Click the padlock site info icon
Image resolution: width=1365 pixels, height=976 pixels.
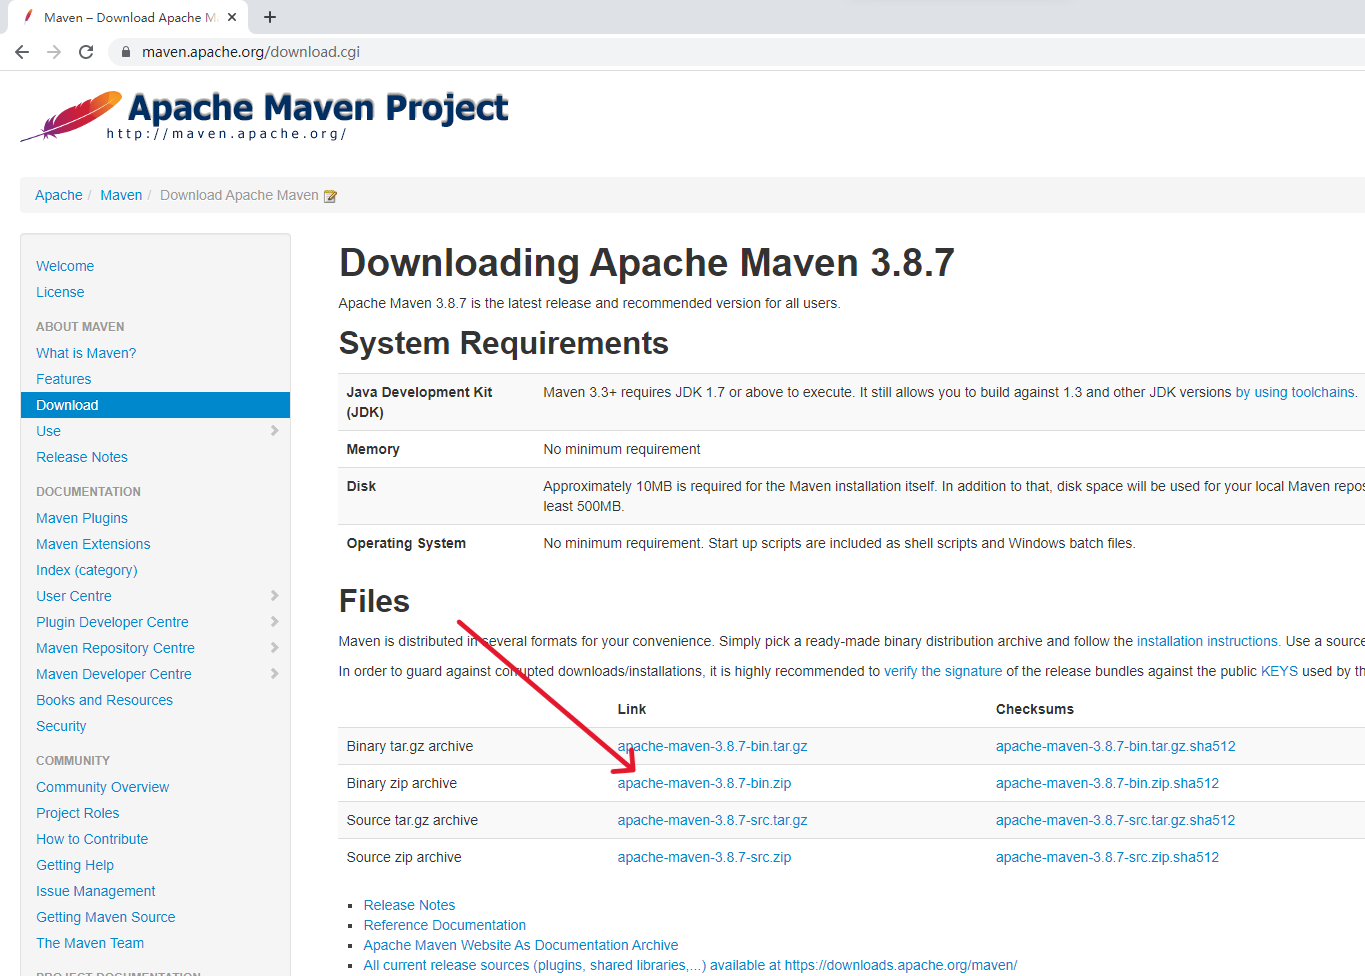coord(125,52)
